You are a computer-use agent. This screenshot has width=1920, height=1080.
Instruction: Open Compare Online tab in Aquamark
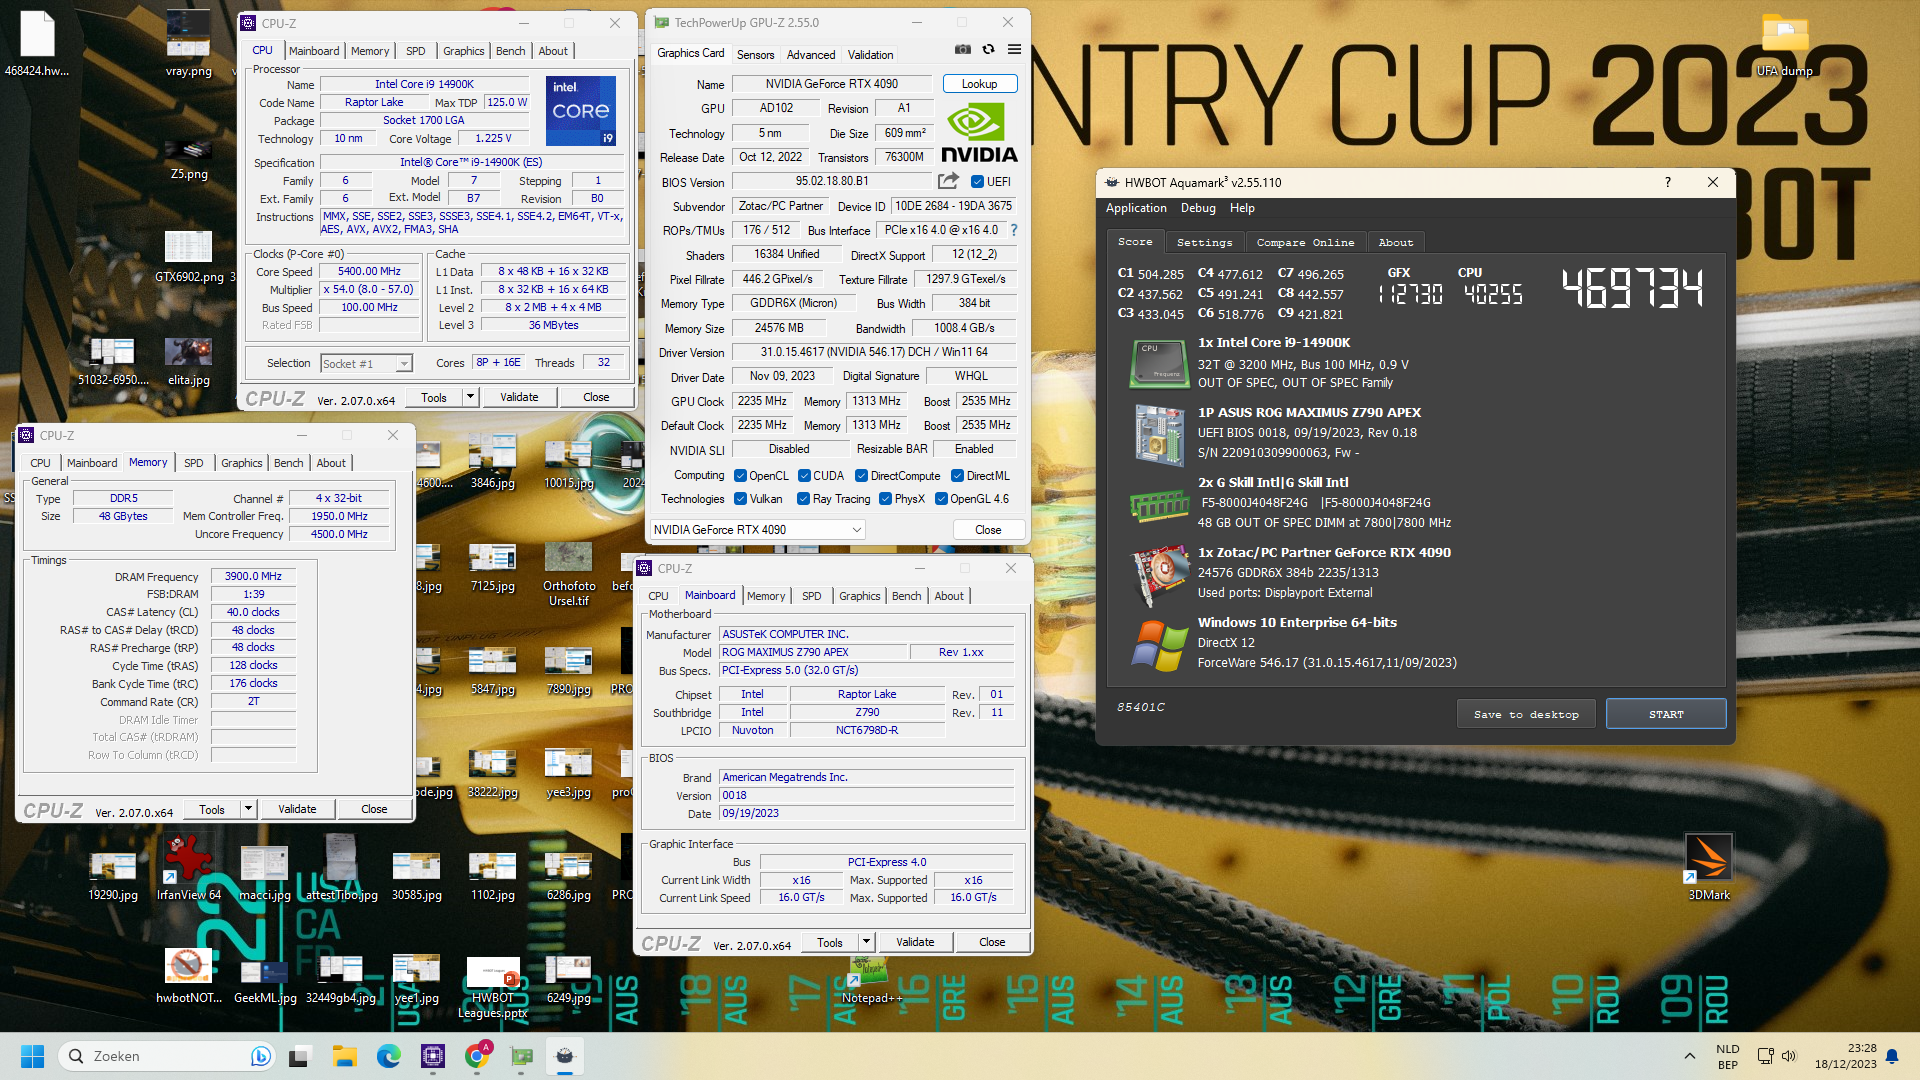[x=1305, y=243]
